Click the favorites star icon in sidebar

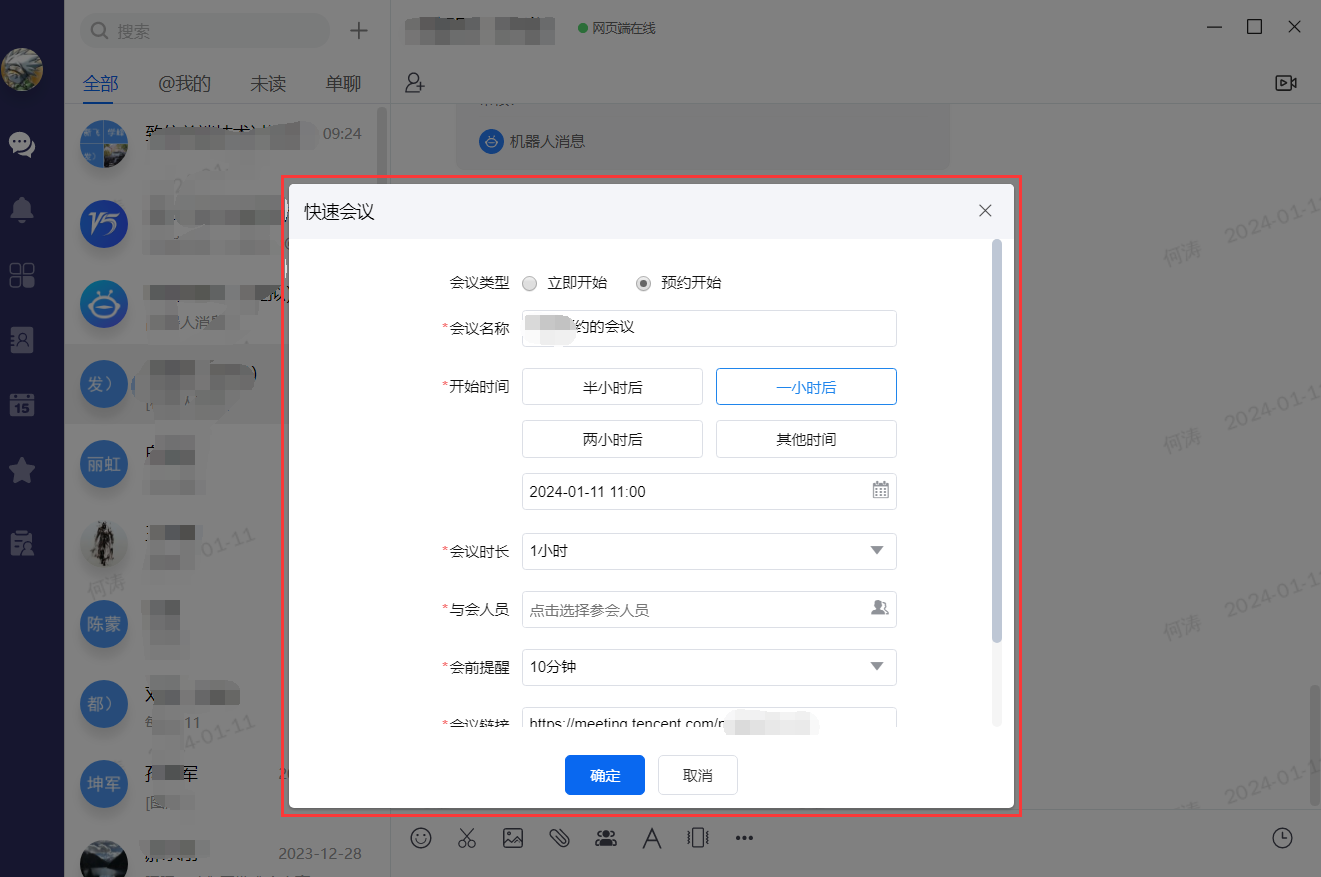click(22, 471)
